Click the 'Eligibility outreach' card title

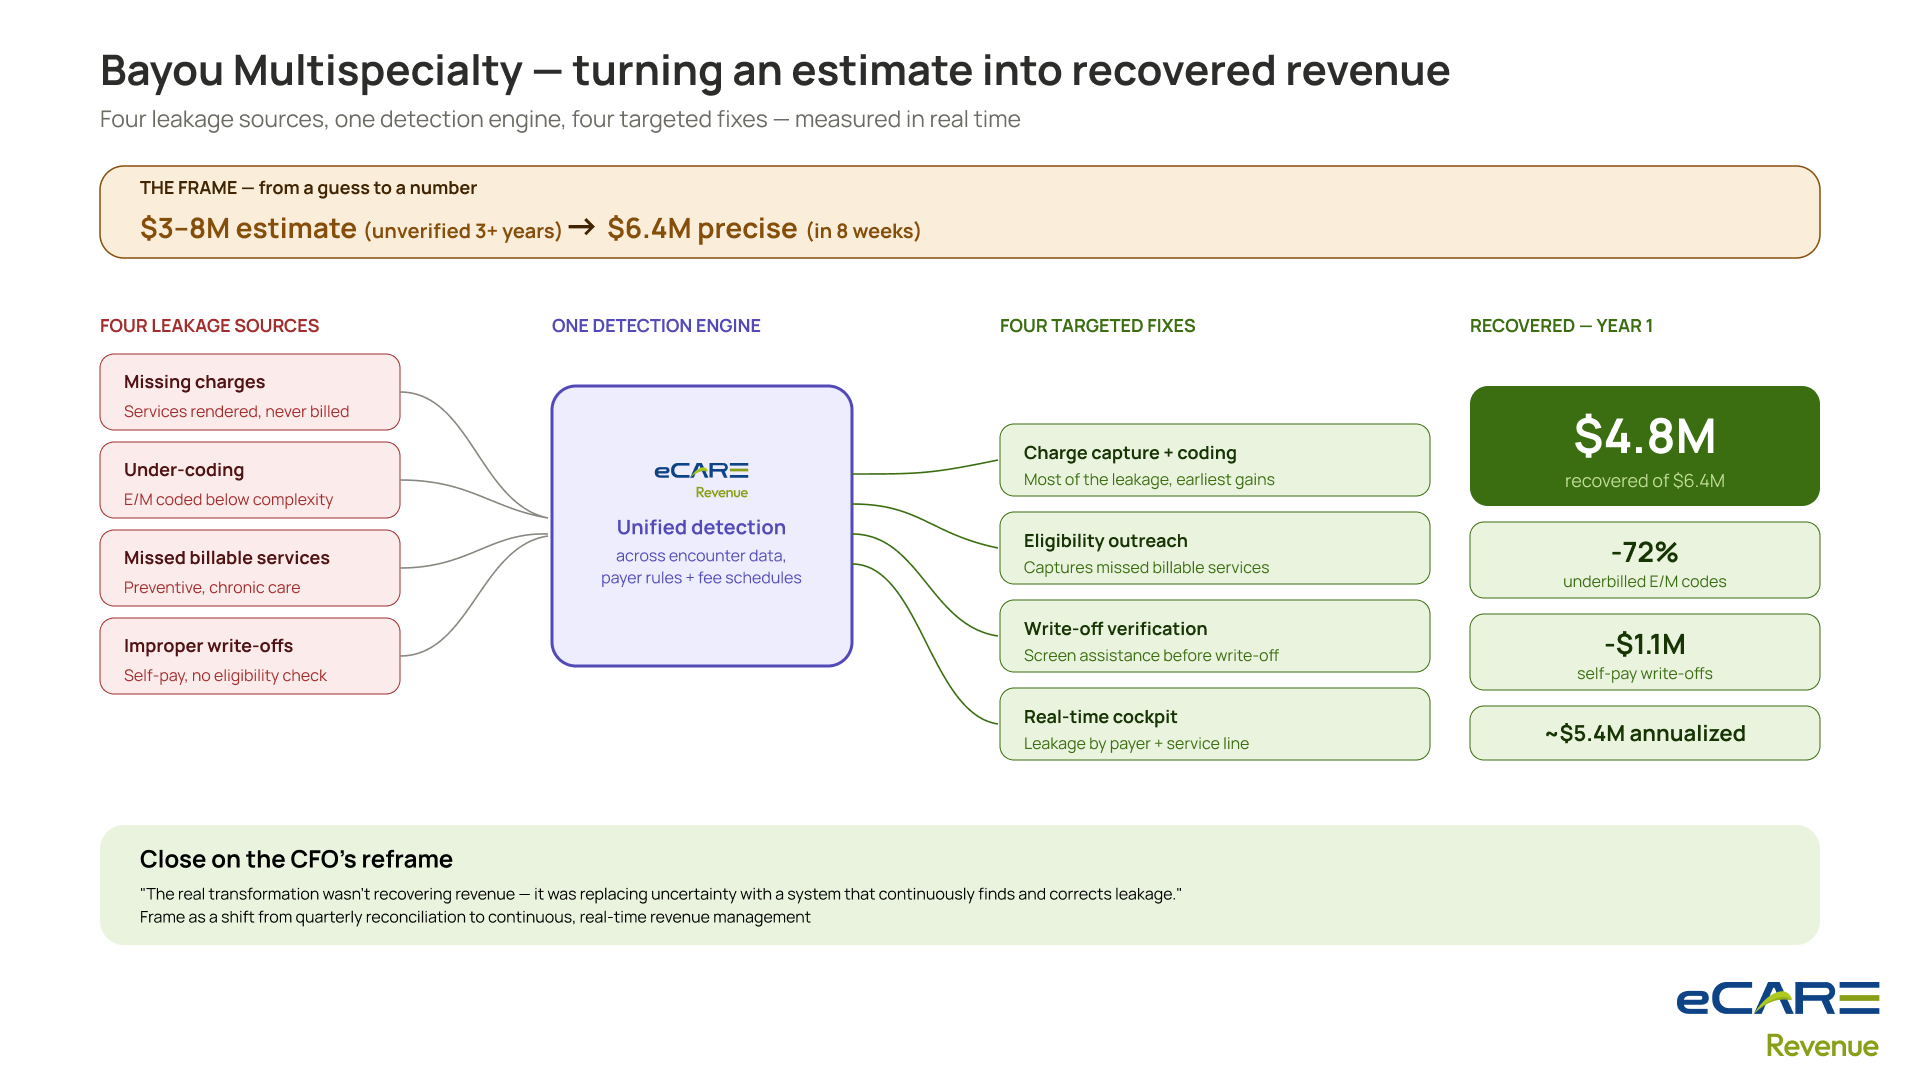pos(1106,541)
